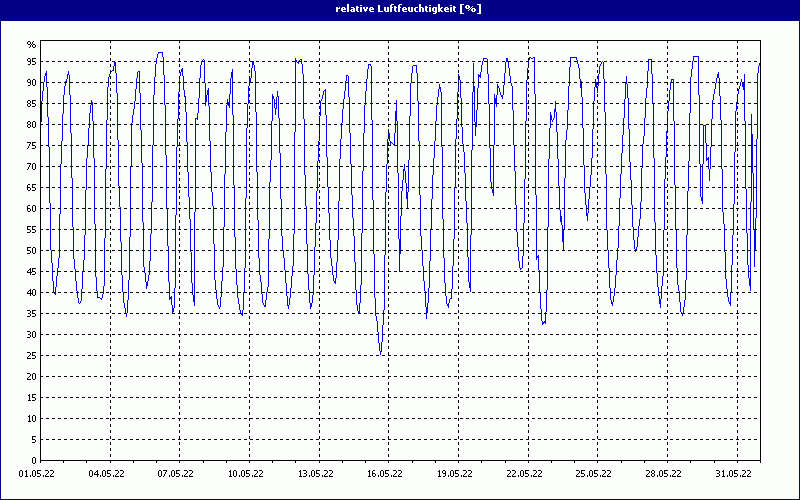
Task: Select the 04.05.22 date label
Action: coord(106,474)
